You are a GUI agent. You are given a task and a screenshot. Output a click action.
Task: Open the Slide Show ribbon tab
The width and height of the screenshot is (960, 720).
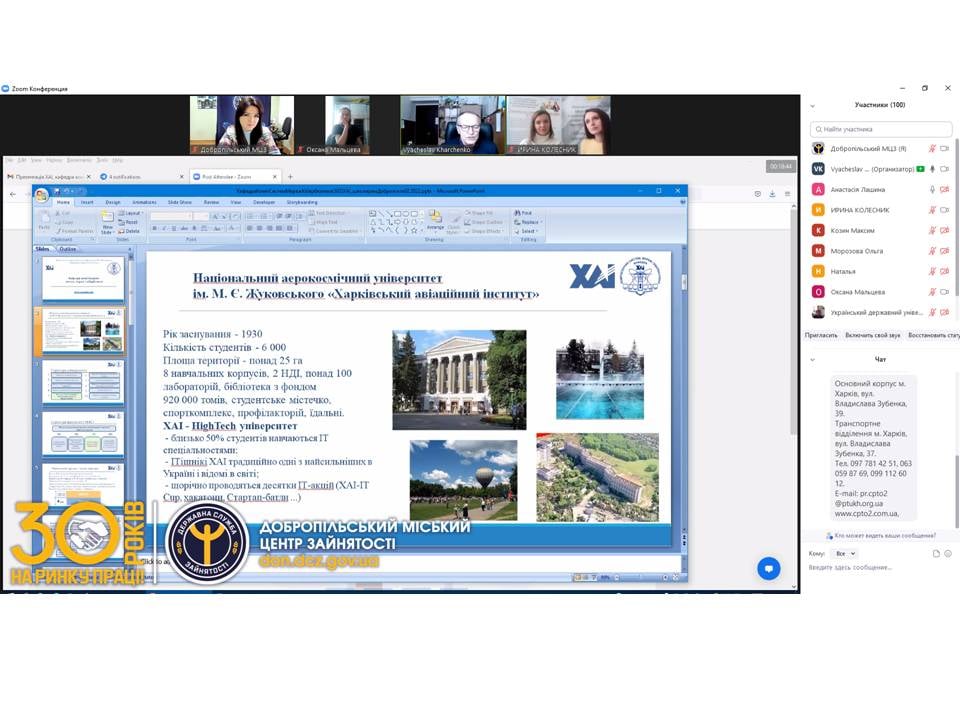(180, 202)
